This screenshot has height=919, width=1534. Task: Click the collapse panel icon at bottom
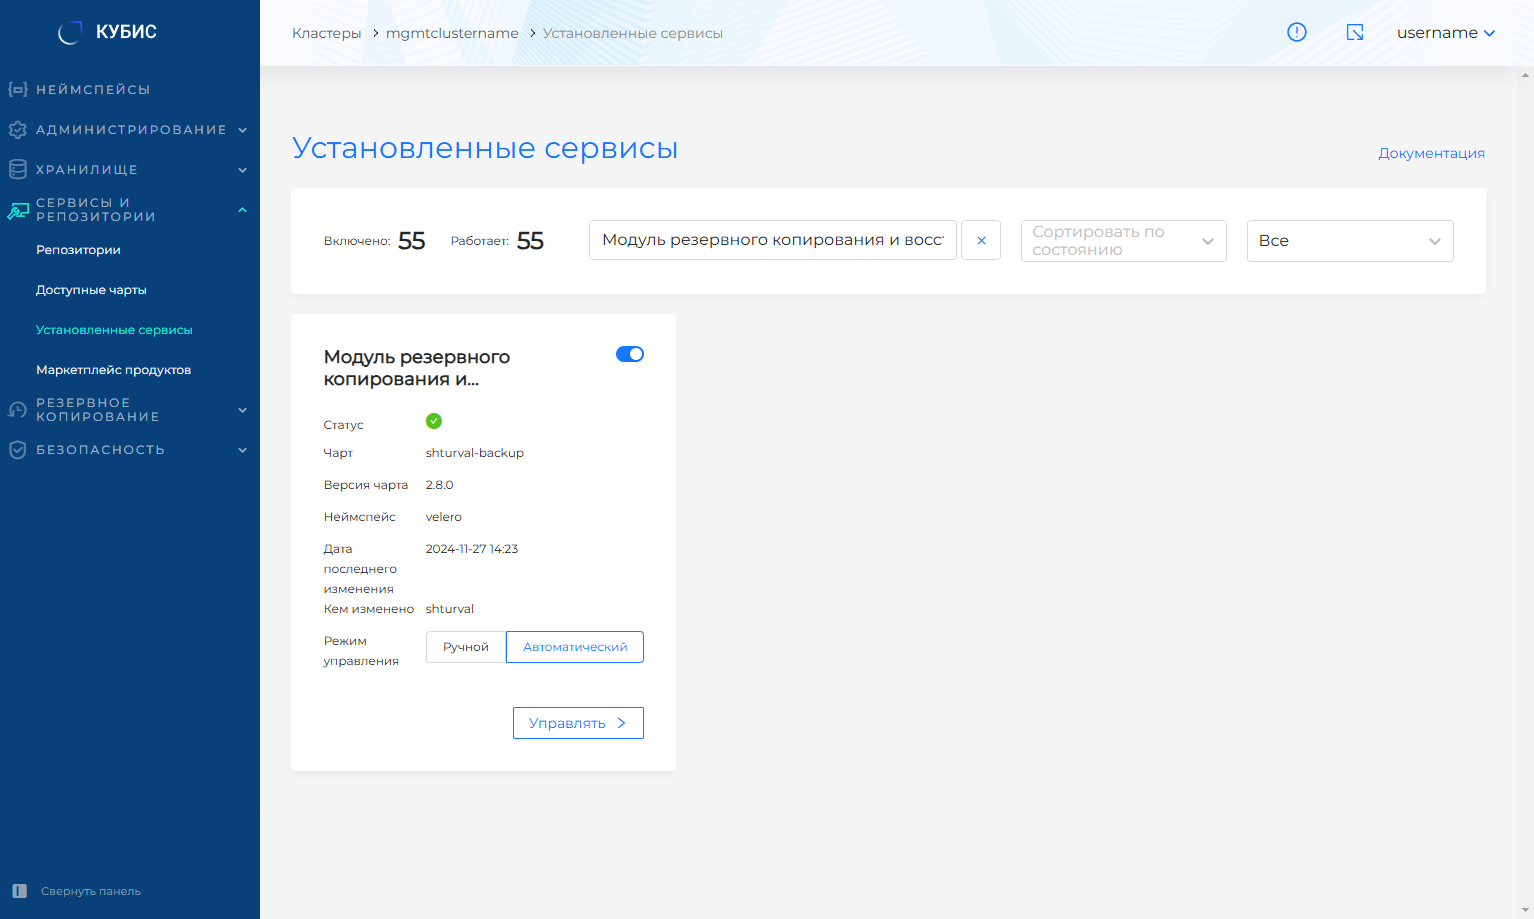[19, 891]
